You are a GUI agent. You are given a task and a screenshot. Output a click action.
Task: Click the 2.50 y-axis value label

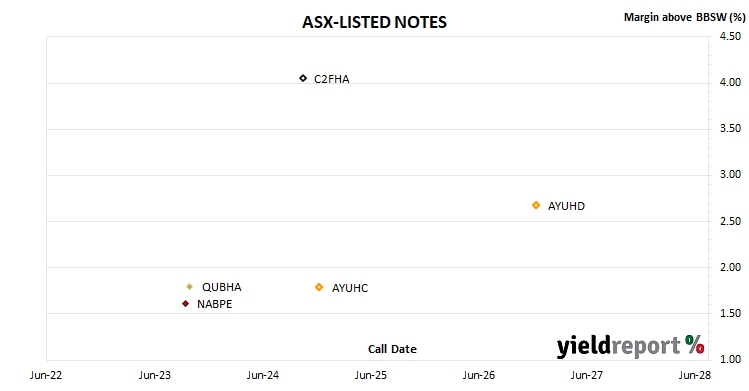[x=730, y=222]
